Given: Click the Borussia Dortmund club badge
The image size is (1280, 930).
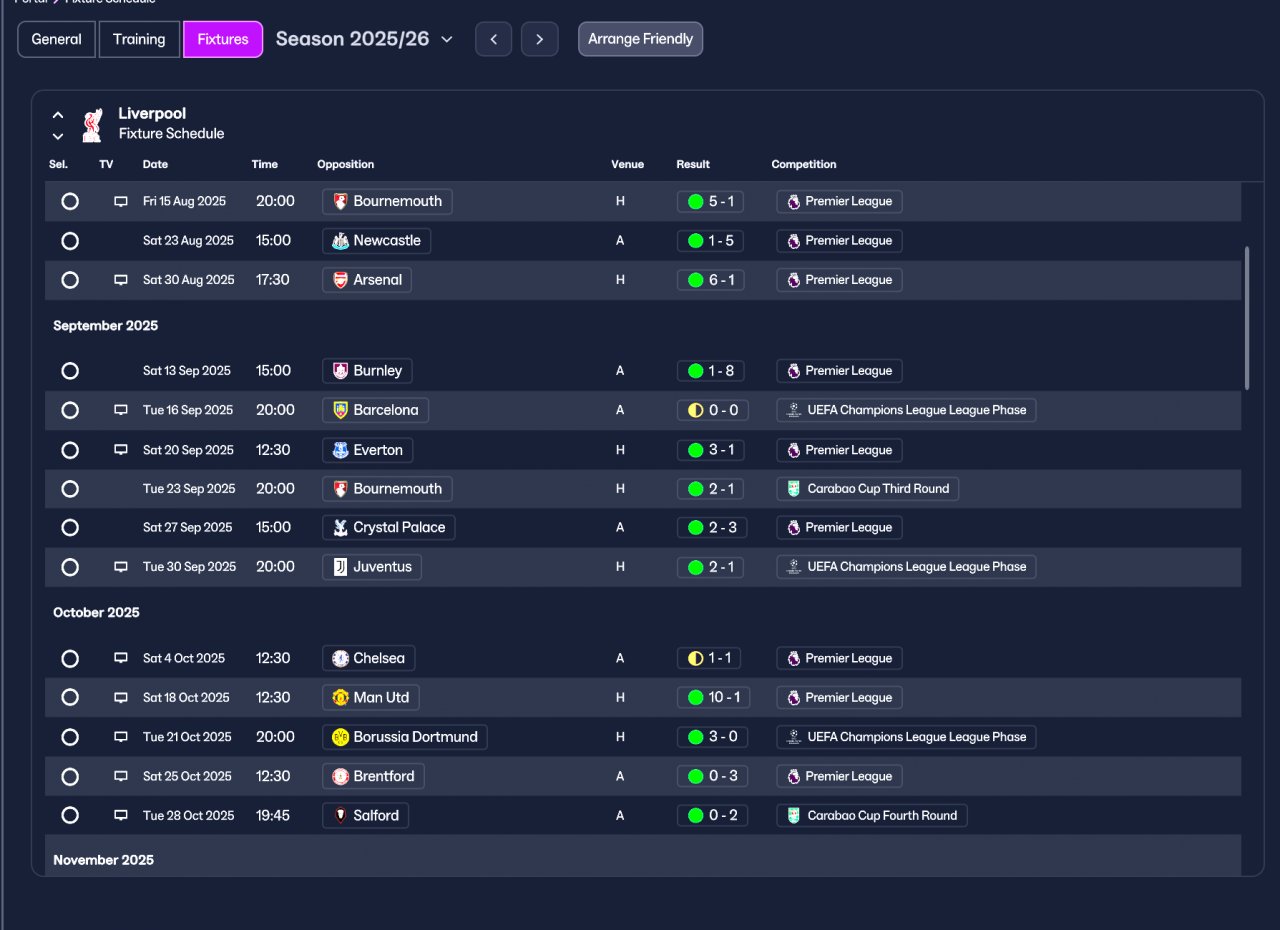Looking at the screenshot, I should pyautogui.click(x=341, y=737).
